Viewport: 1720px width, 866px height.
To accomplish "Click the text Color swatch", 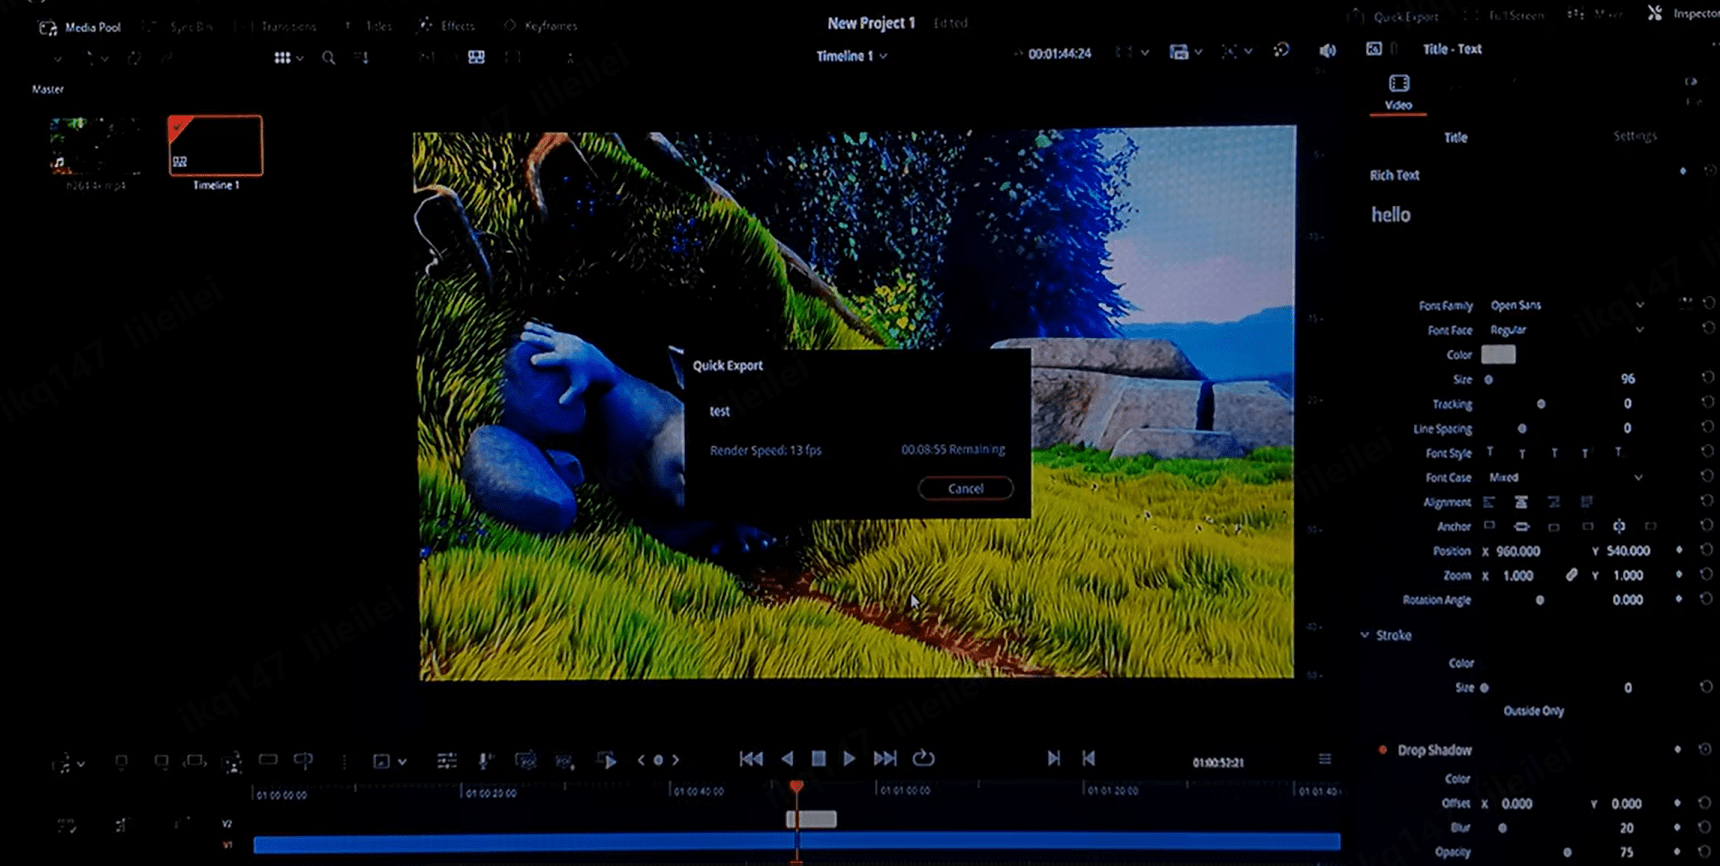I will point(1498,355).
